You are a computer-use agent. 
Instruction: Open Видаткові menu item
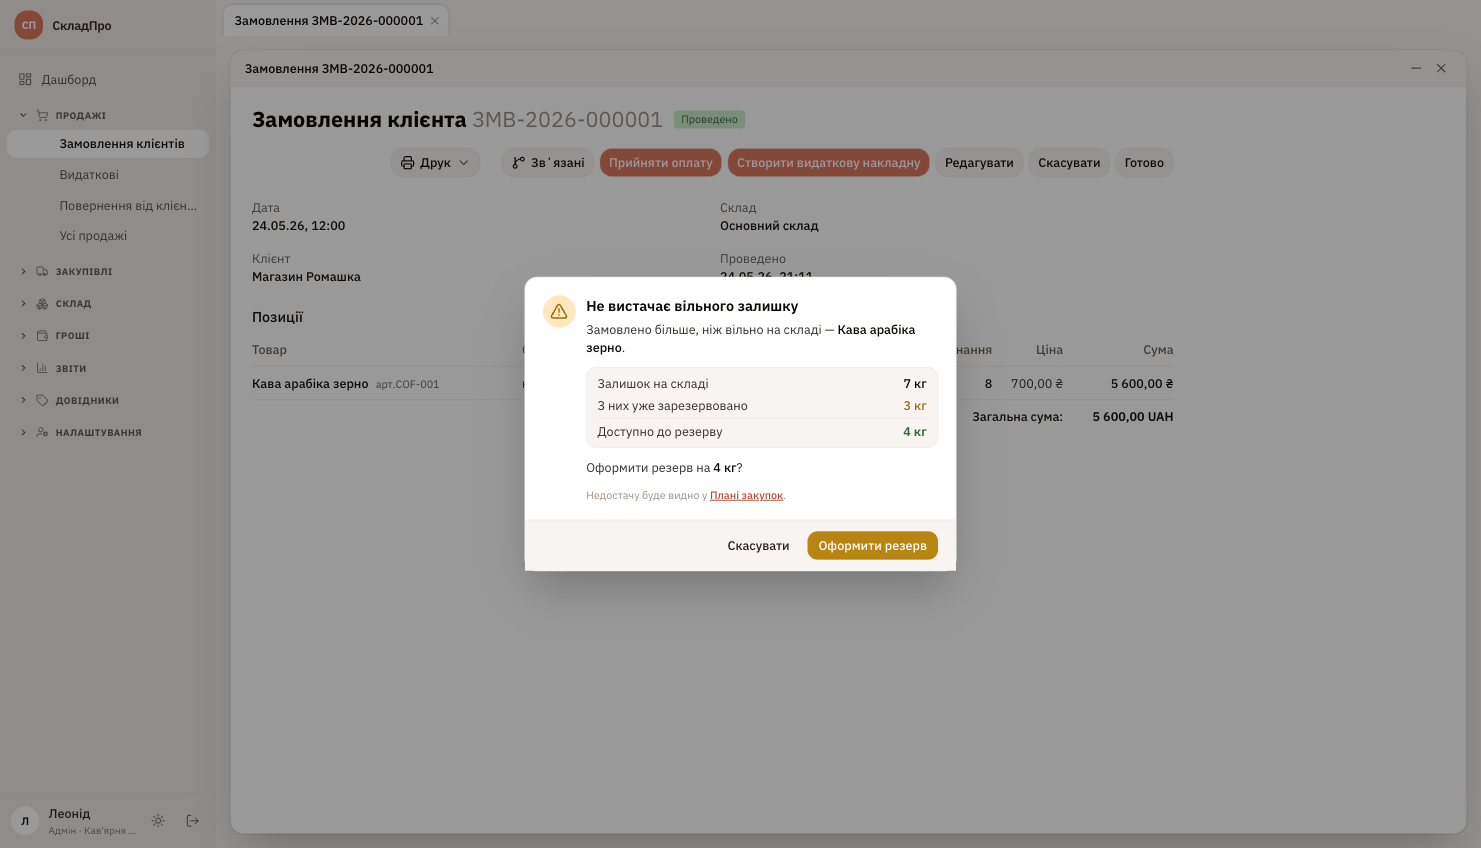pyautogui.click(x=108, y=175)
